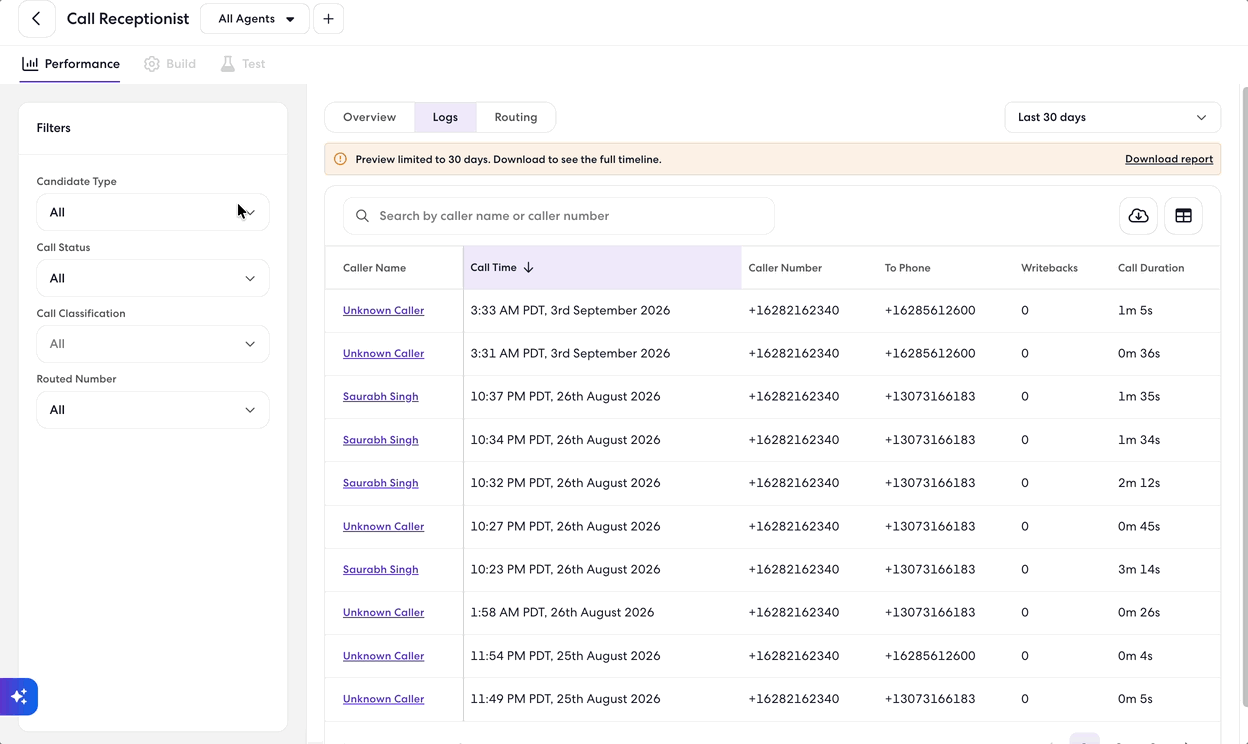Click the "Filters" panel heading
Viewport: 1248px width, 744px height.
tap(54, 128)
